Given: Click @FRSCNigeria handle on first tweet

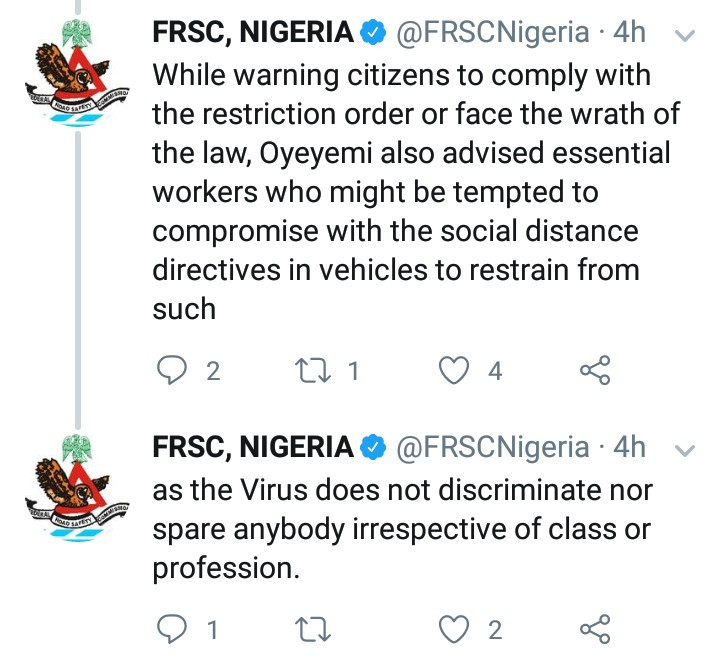Looking at the screenshot, I should [492, 34].
